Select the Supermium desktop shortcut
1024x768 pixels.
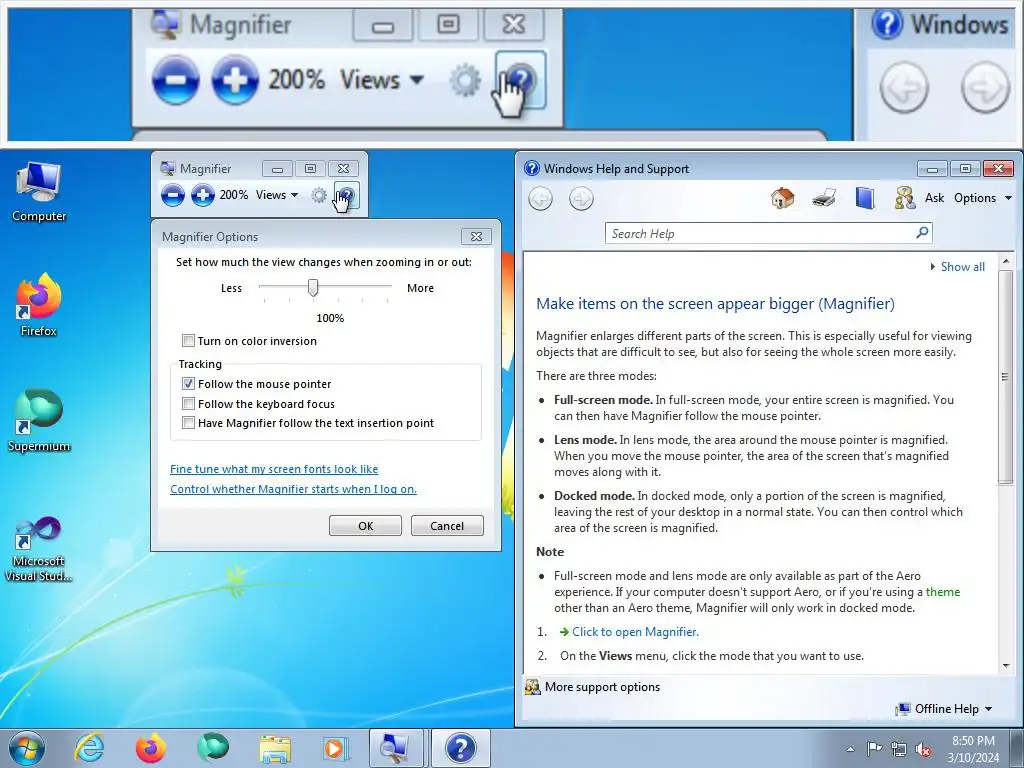point(39,421)
